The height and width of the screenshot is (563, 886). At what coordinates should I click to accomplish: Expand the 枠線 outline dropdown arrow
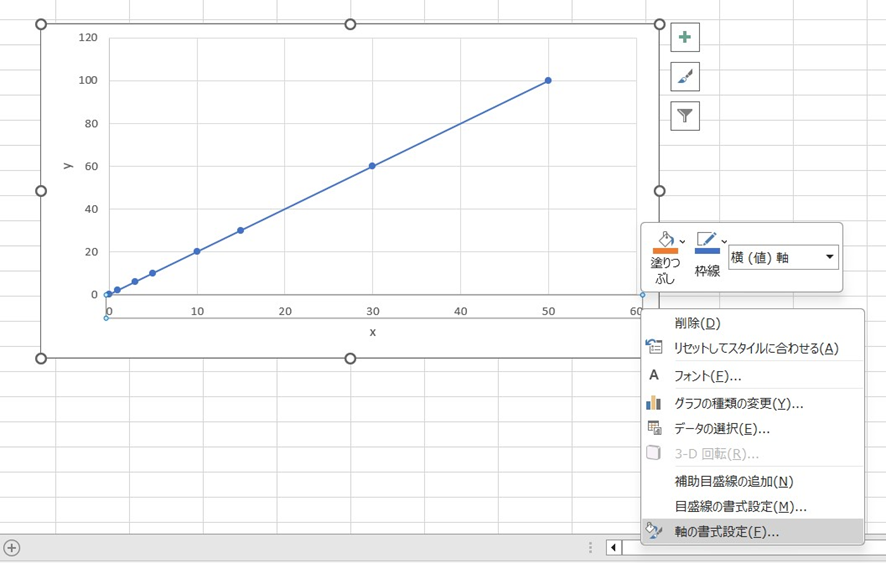click(724, 241)
